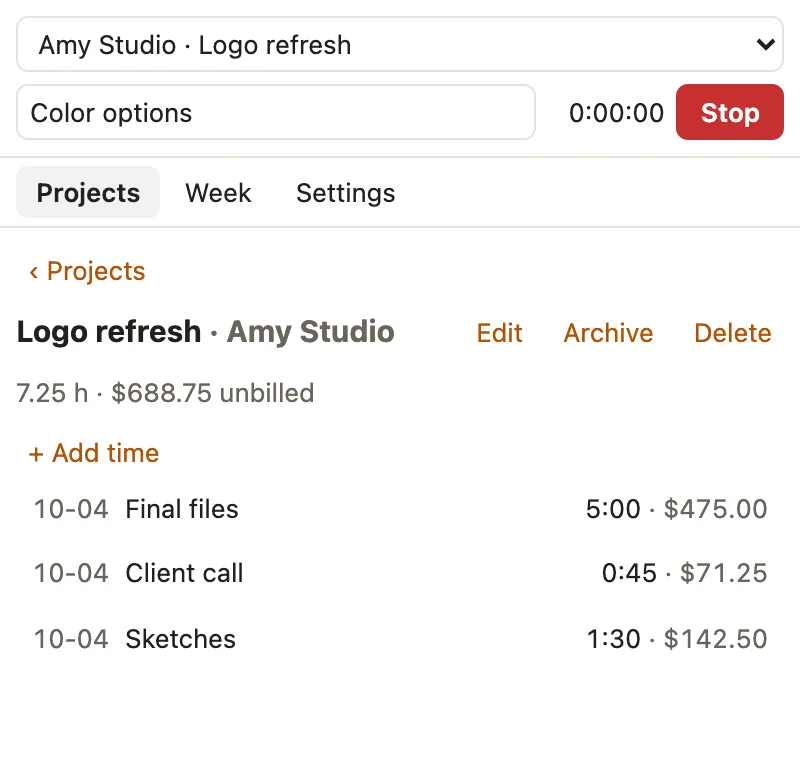Archive the Logo refresh project

[x=608, y=333]
